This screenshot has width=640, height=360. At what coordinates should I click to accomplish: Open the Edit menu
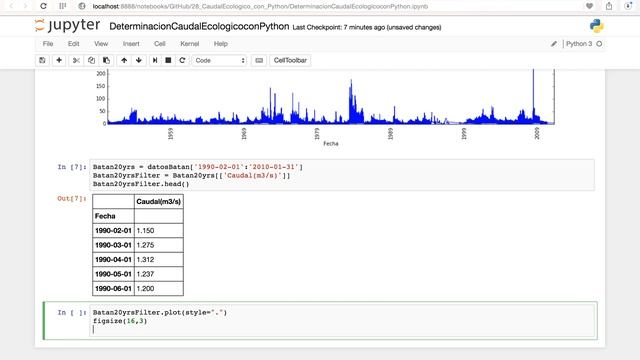point(73,44)
